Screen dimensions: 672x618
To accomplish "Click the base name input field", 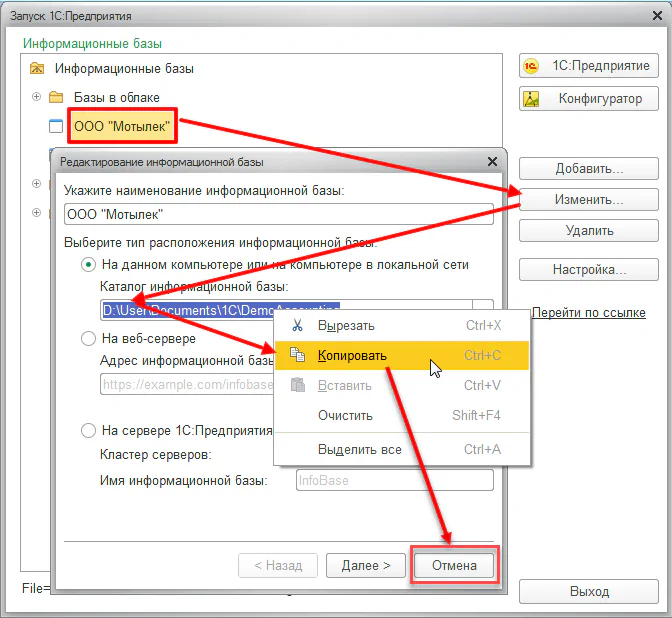I will tap(278, 214).
